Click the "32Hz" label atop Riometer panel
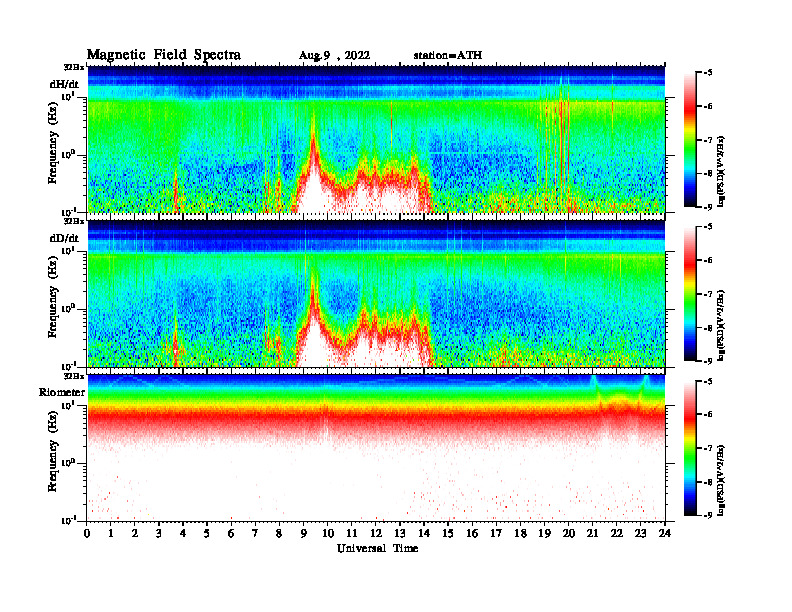This screenshot has width=792, height=612. point(74,376)
